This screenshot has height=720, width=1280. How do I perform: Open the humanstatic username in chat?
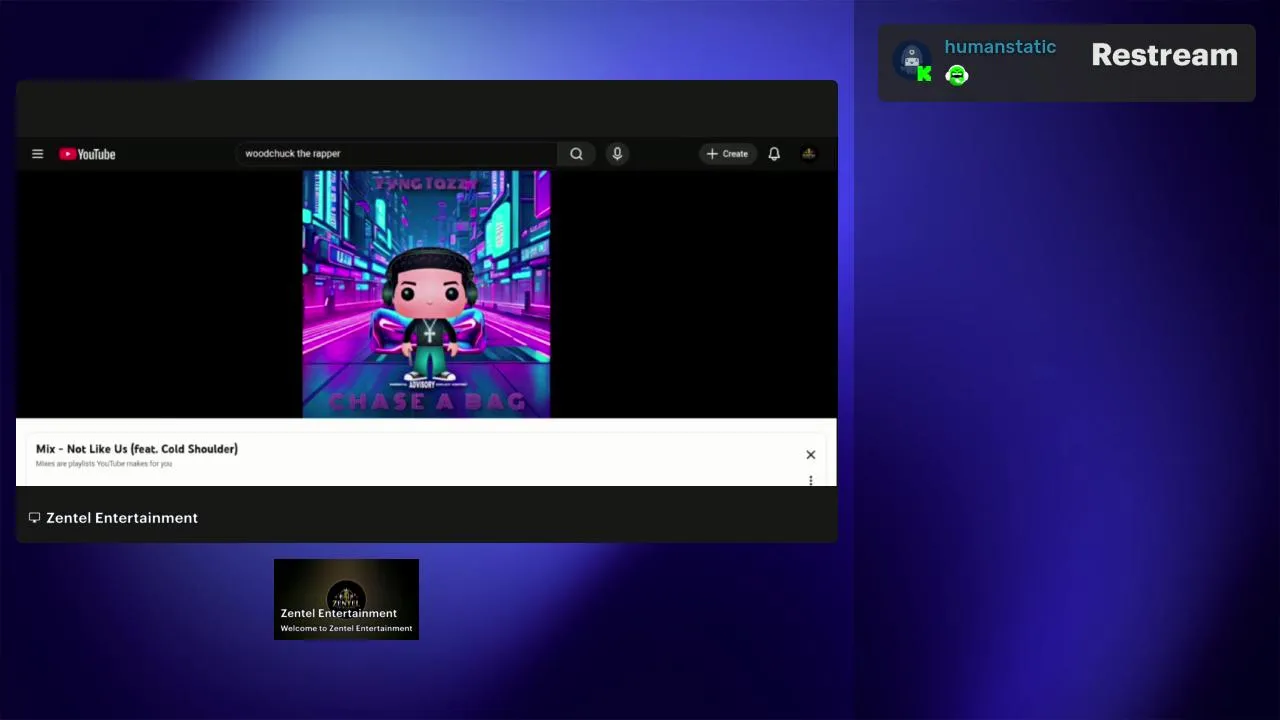(1000, 47)
